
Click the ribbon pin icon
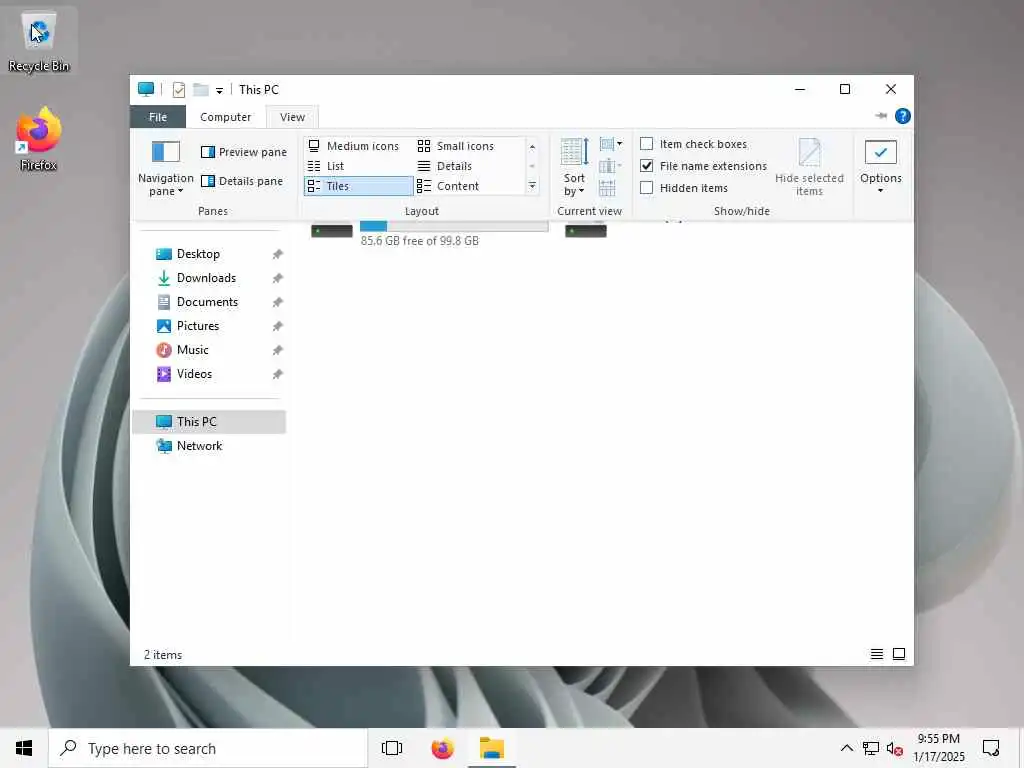[x=880, y=116]
